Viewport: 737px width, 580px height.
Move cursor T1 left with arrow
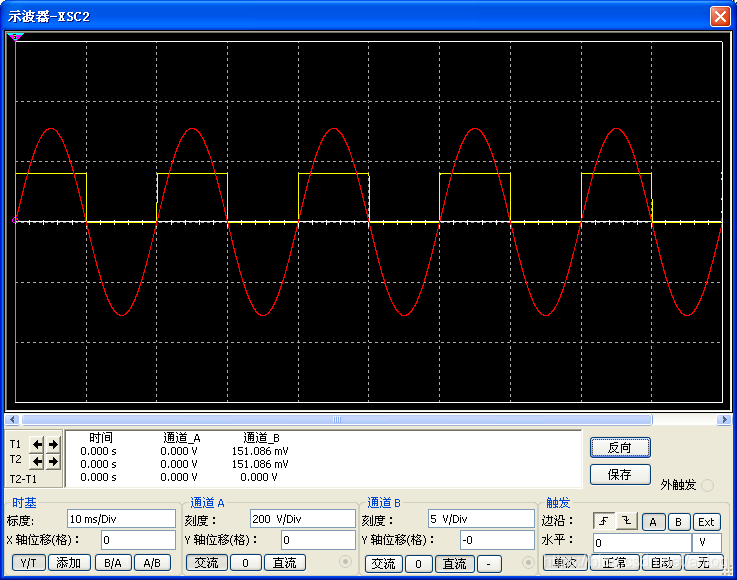37,444
